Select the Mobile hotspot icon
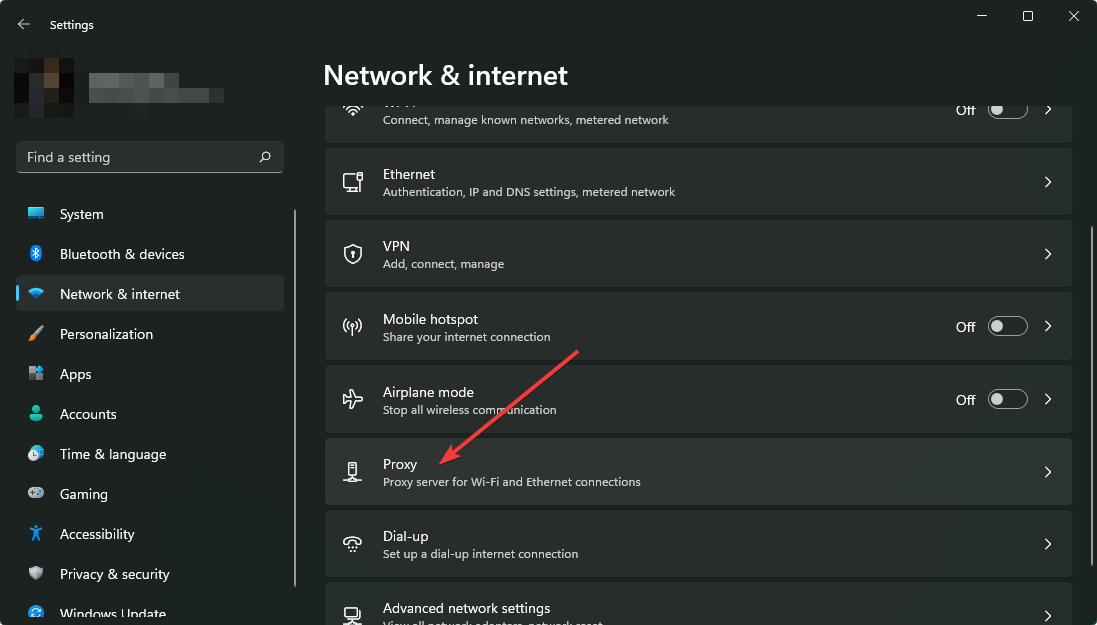Viewport: 1097px width, 625px height. pyautogui.click(x=352, y=327)
